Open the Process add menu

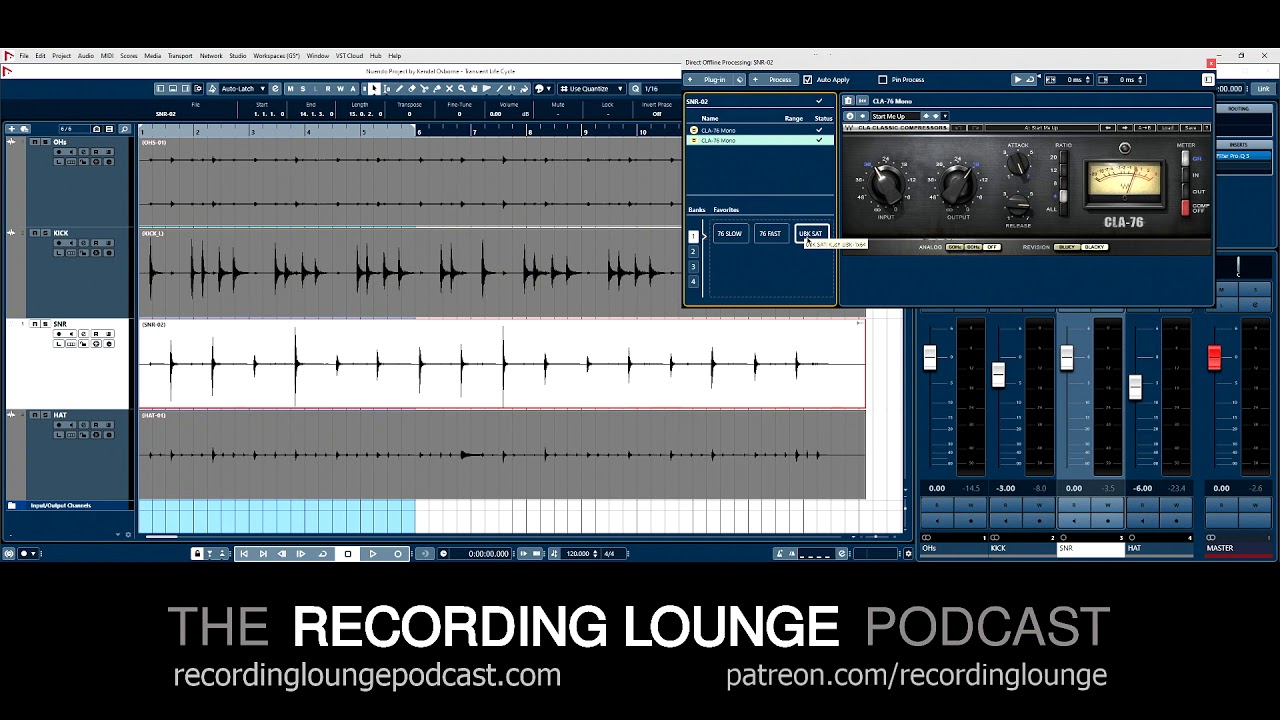(x=775, y=80)
